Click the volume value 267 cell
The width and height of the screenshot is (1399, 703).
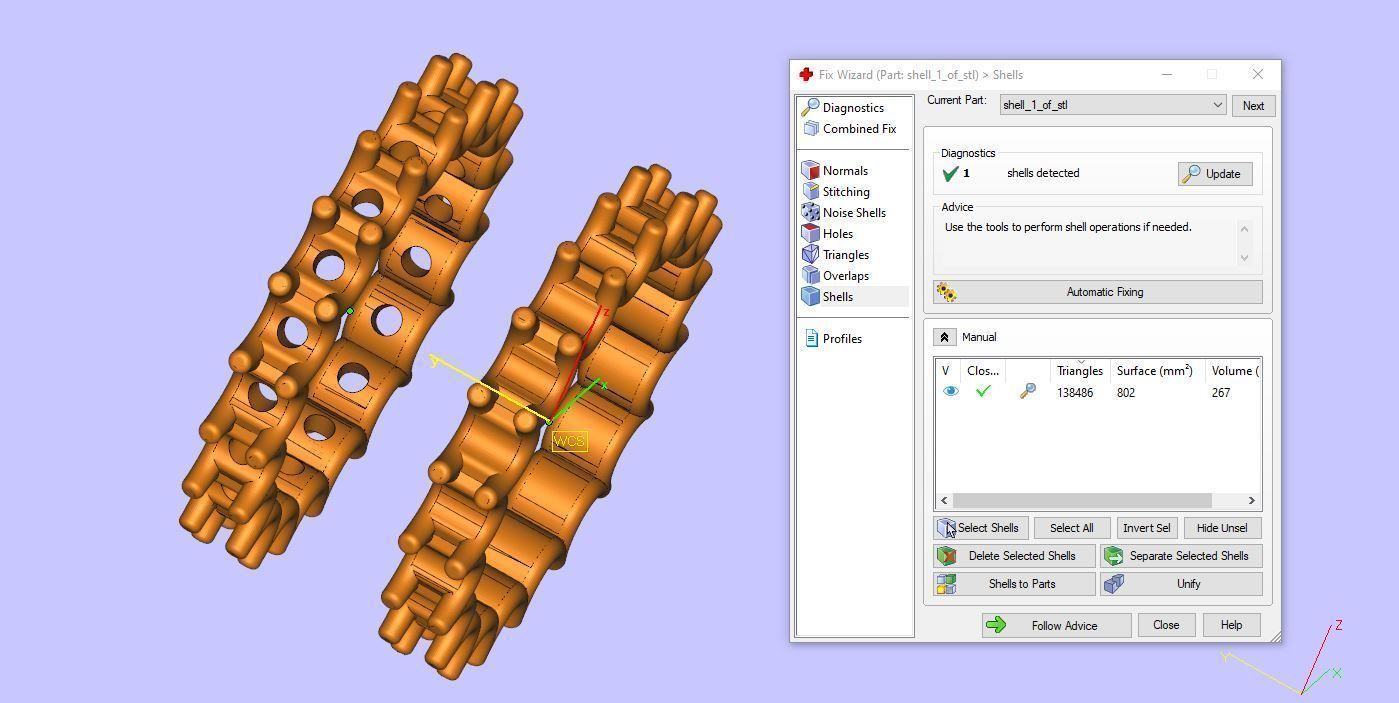coord(1221,392)
